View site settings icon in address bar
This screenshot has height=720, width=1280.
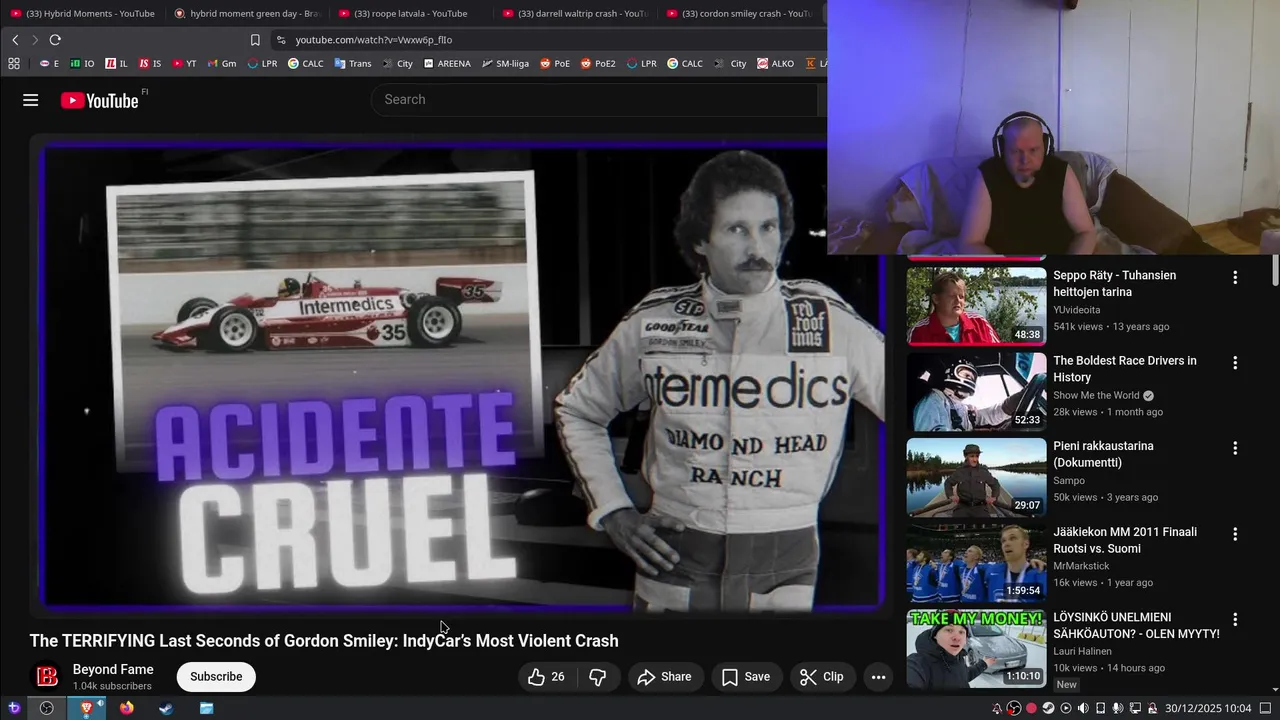[x=281, y=40]
